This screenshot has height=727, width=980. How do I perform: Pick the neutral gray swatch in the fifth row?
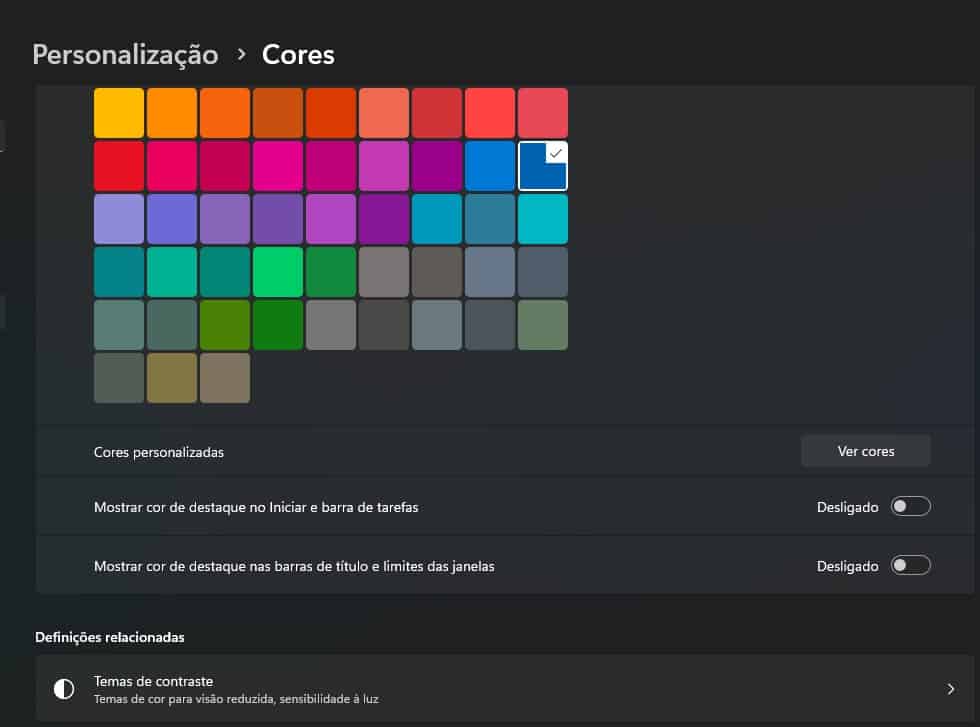coord(331,325)
